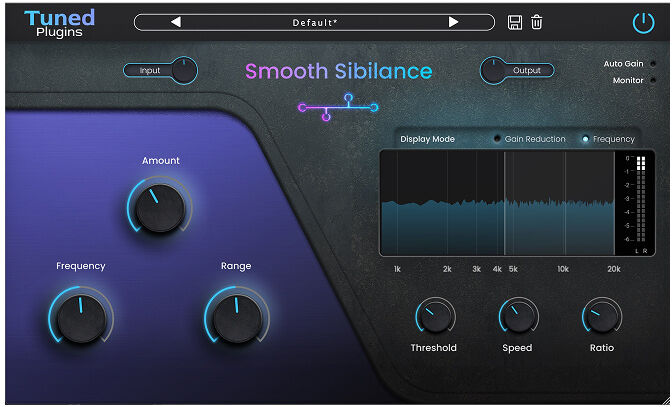Viewport: 672px width, 407px height.
Task: Save preset with the floppy disk icon
Action: [515, 22]
